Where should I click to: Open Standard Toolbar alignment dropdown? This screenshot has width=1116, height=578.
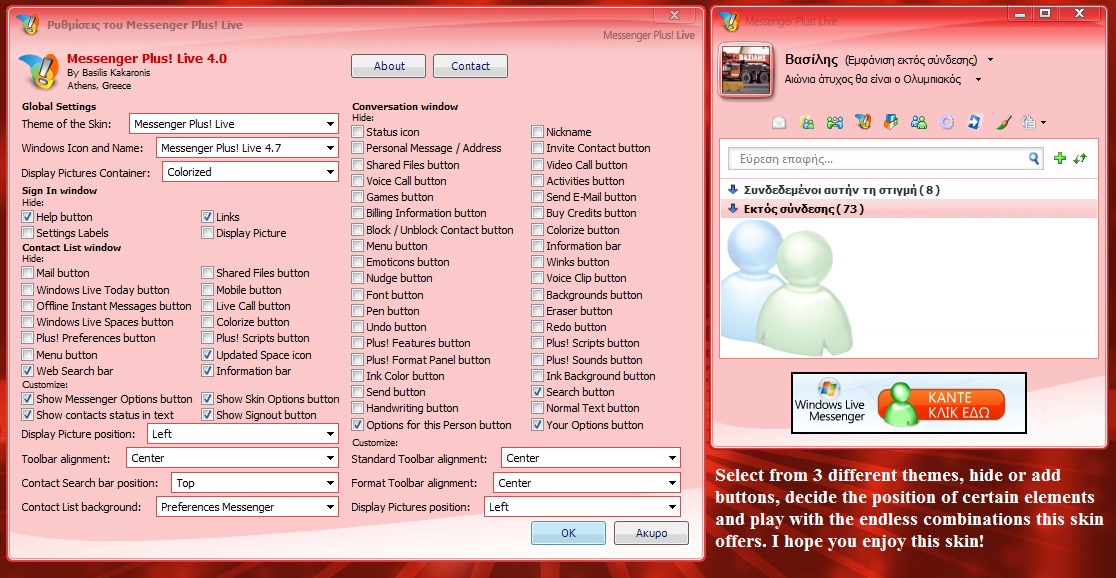(x=591, y=458)
